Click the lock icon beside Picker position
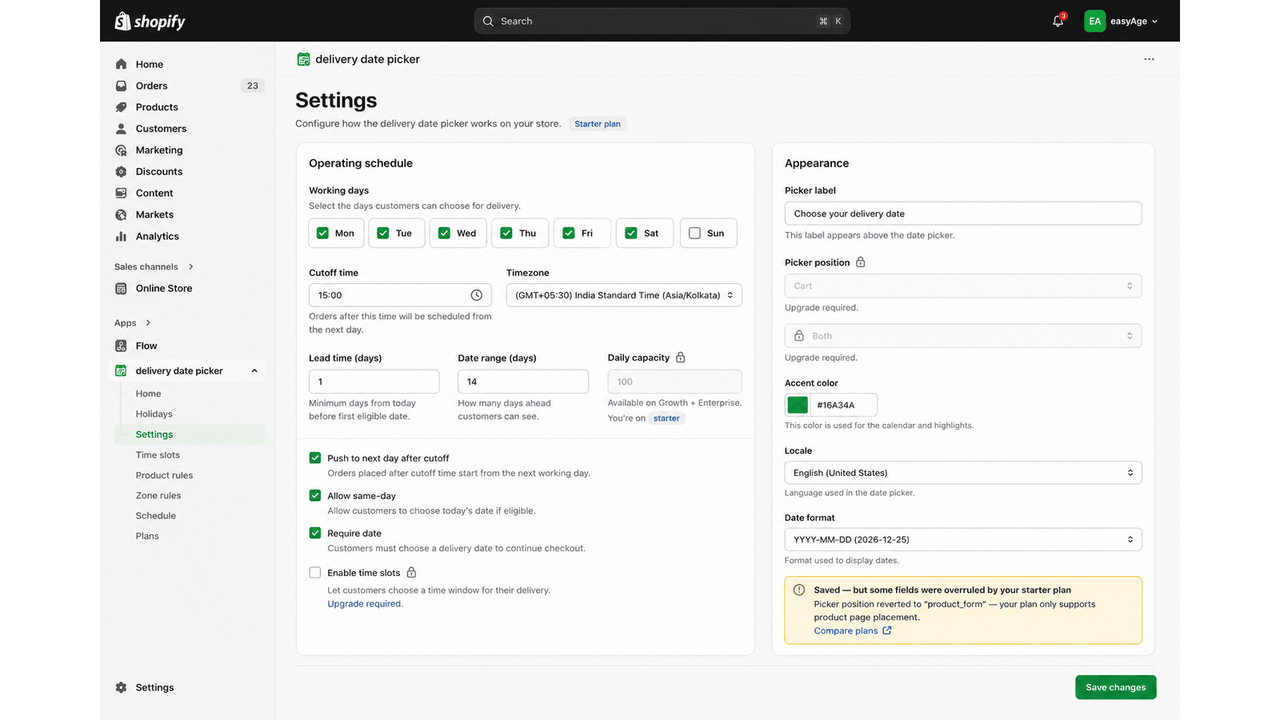The height and width of the screenshot is (720, 1280). click(x=861, y=262)
